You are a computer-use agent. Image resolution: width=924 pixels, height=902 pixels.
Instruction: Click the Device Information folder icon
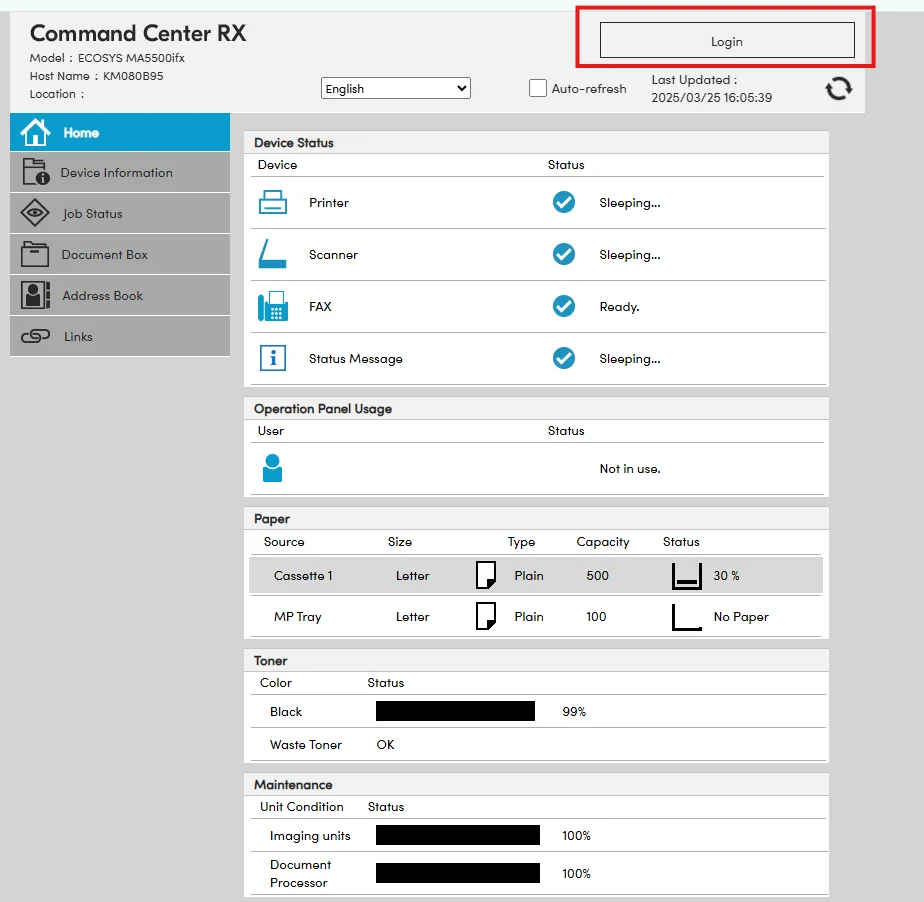[x=35, y=172]
